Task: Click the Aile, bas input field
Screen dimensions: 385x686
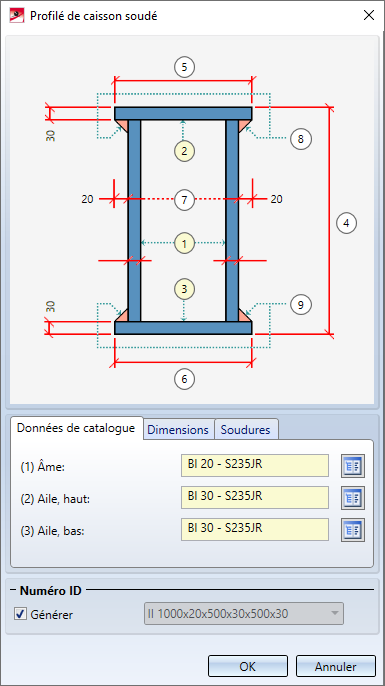Action: pyautogui.click(x=255, y=529)
